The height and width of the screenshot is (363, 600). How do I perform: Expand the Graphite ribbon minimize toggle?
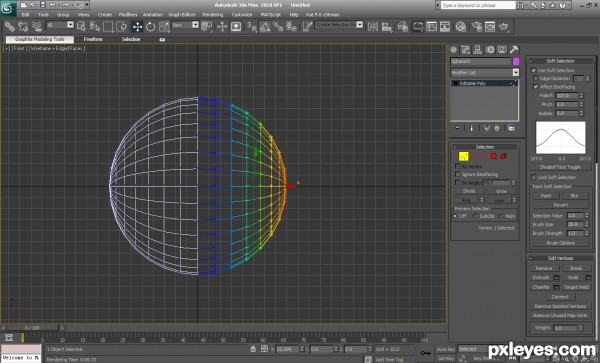pyautogui.click(x=162, y=39)
